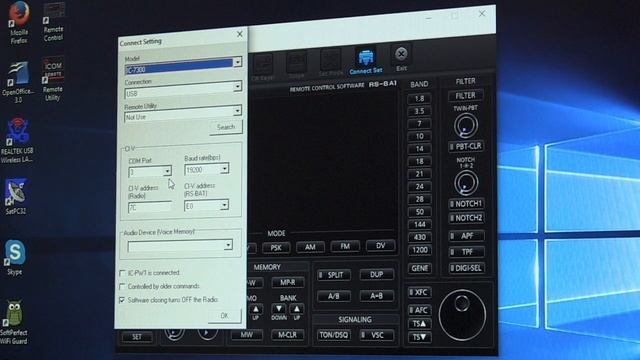Click the DUP button
The height and width of the screenshot is (360, 640).
click(376, 275)
